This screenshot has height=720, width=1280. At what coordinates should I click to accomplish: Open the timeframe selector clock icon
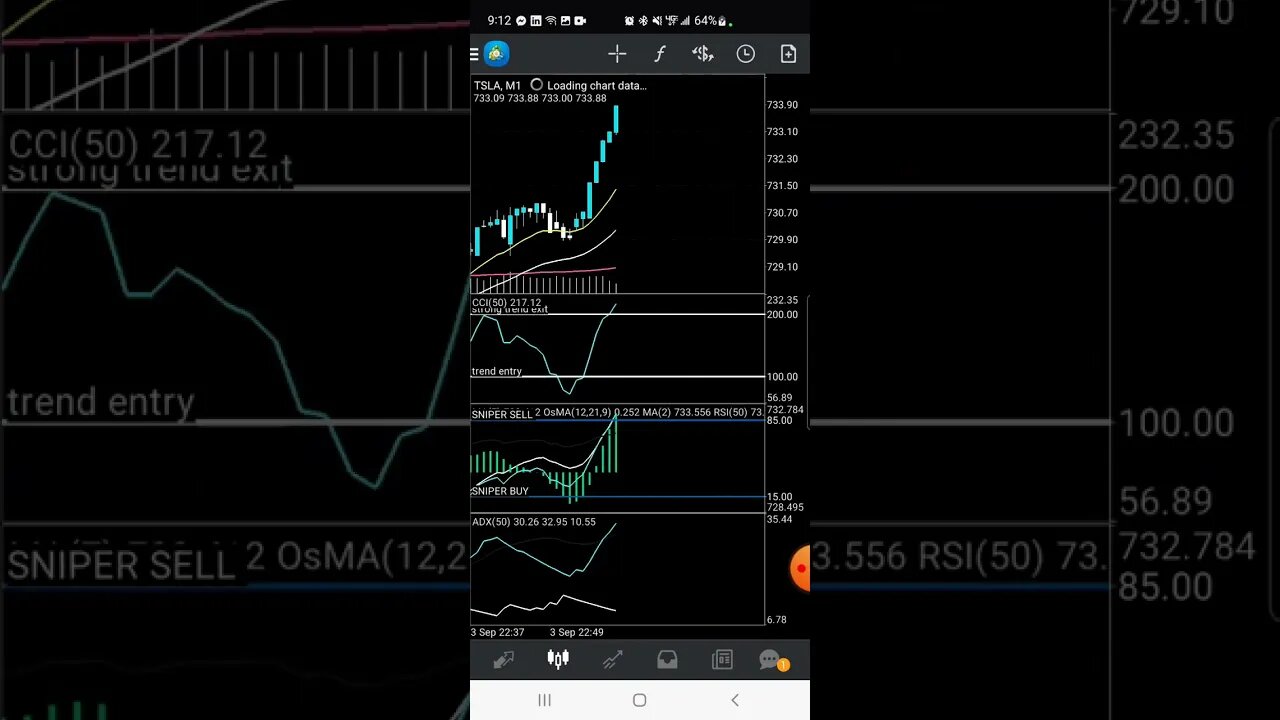tap(746, 54)
